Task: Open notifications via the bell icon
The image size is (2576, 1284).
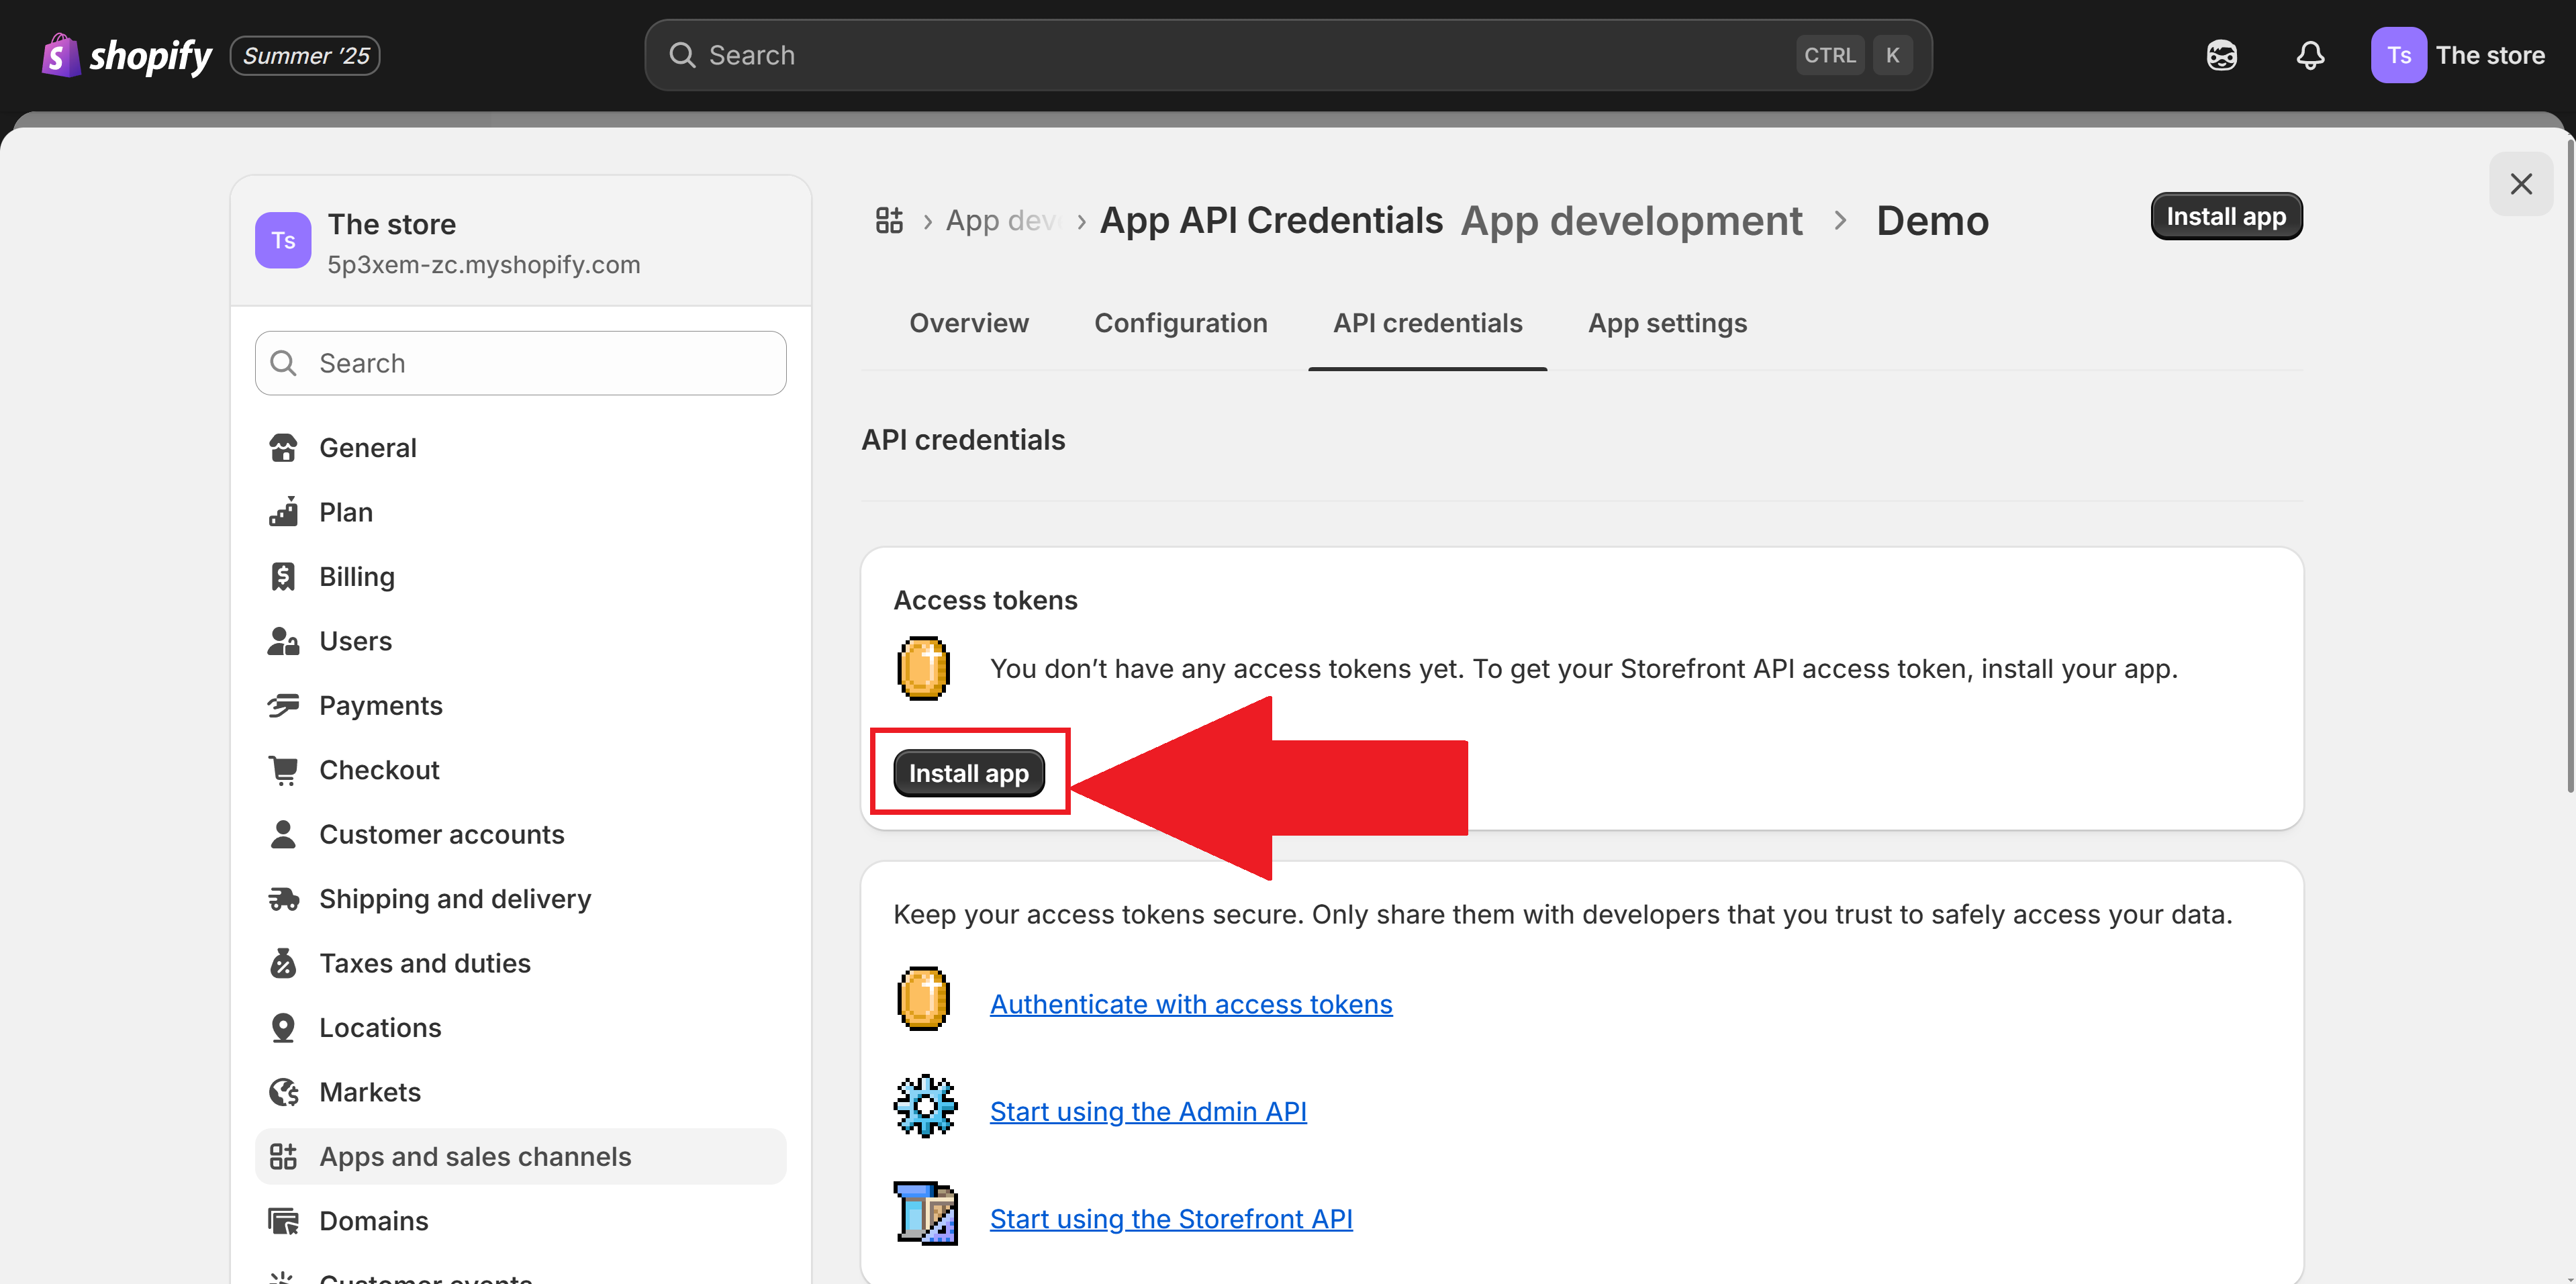Action: [x=2310, y=55]
